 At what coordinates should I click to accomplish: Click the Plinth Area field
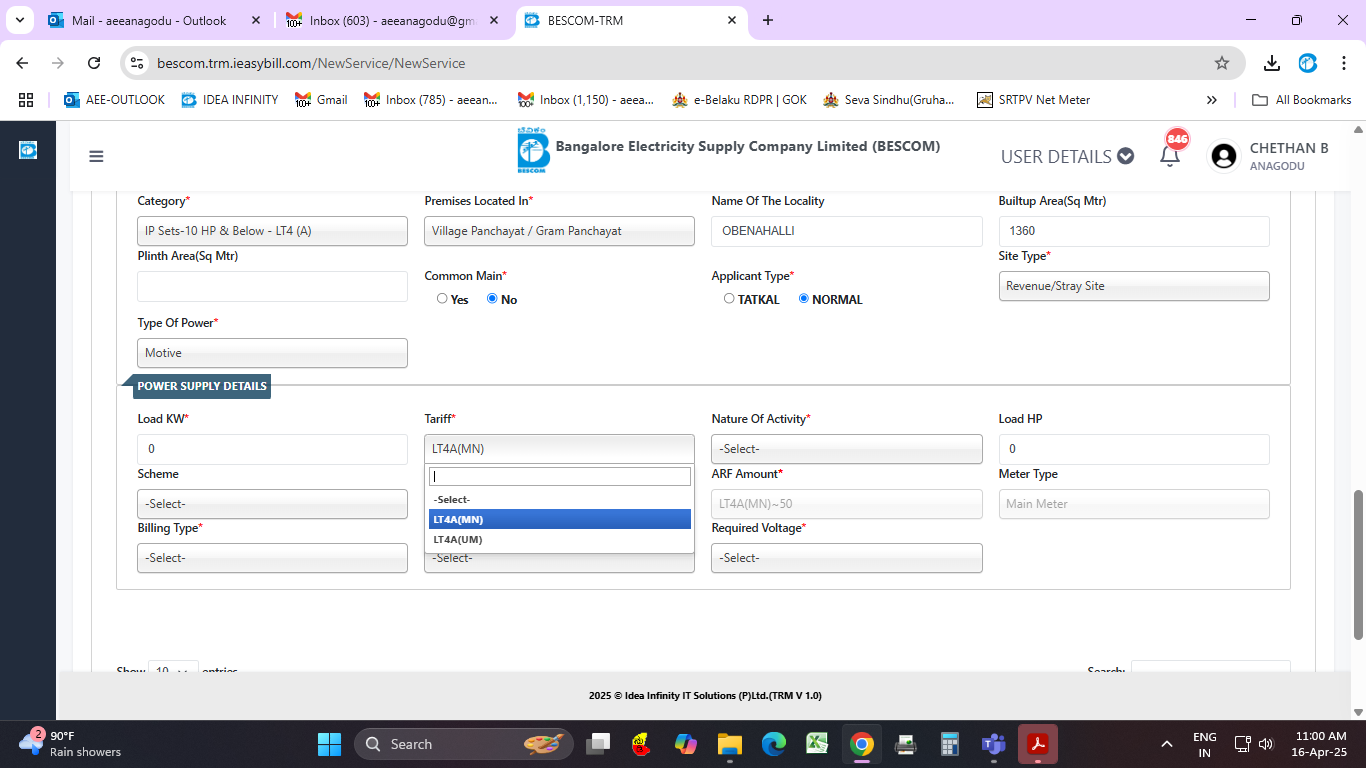pos(272,286)
